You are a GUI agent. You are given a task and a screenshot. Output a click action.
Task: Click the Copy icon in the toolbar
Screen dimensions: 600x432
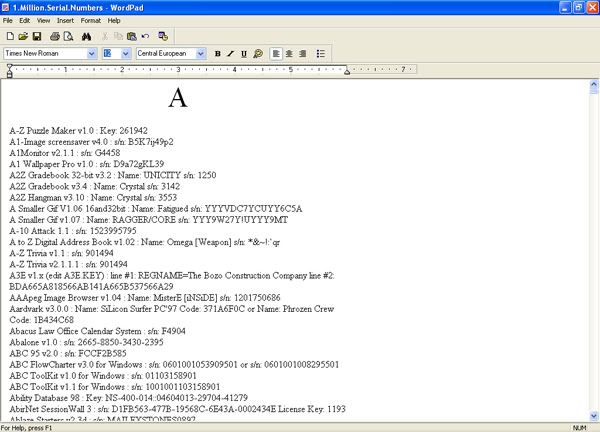[x=118, y=36]
